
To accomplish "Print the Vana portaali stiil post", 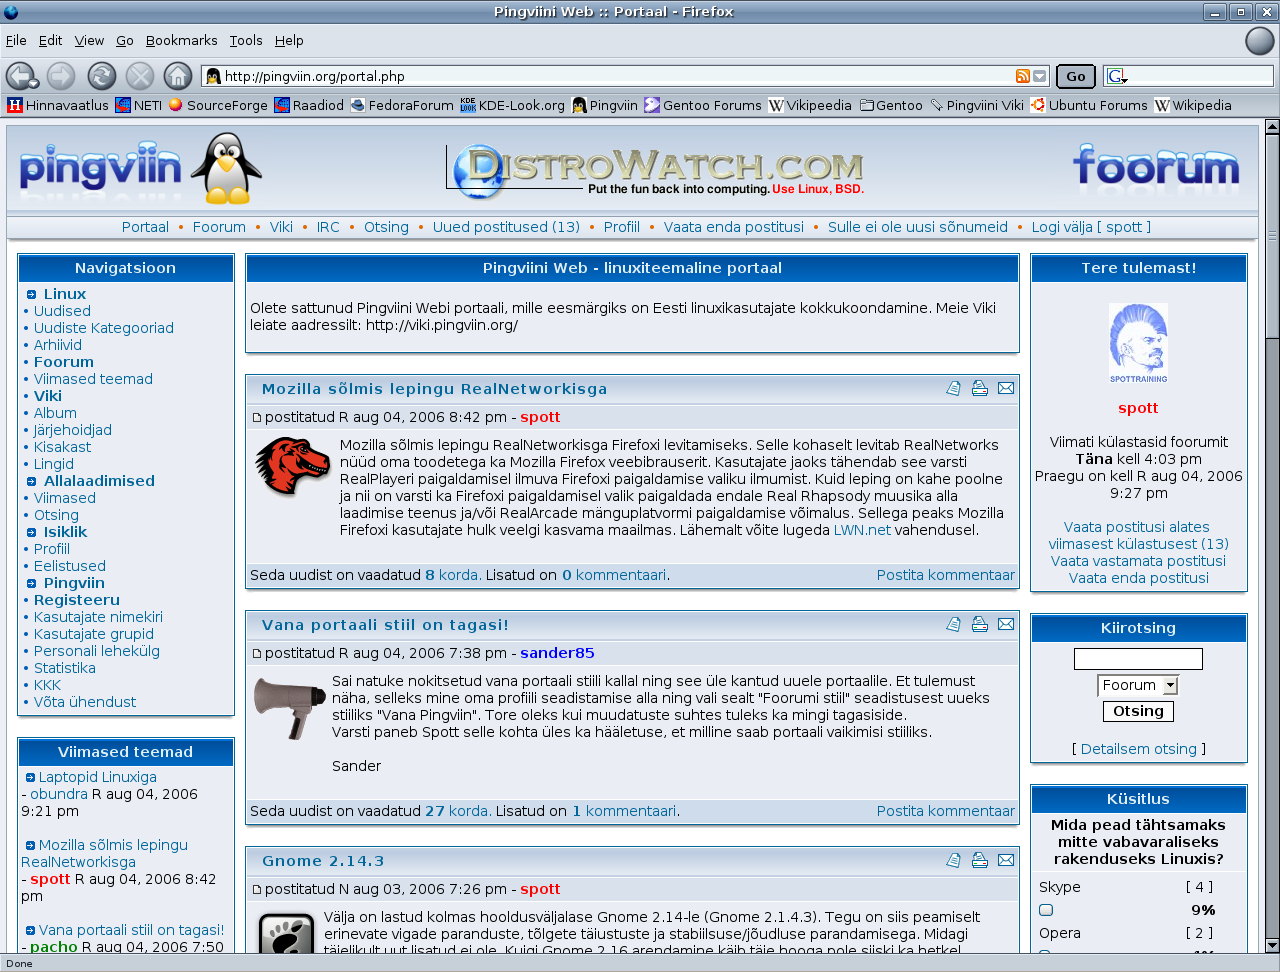I will point(980,624).
